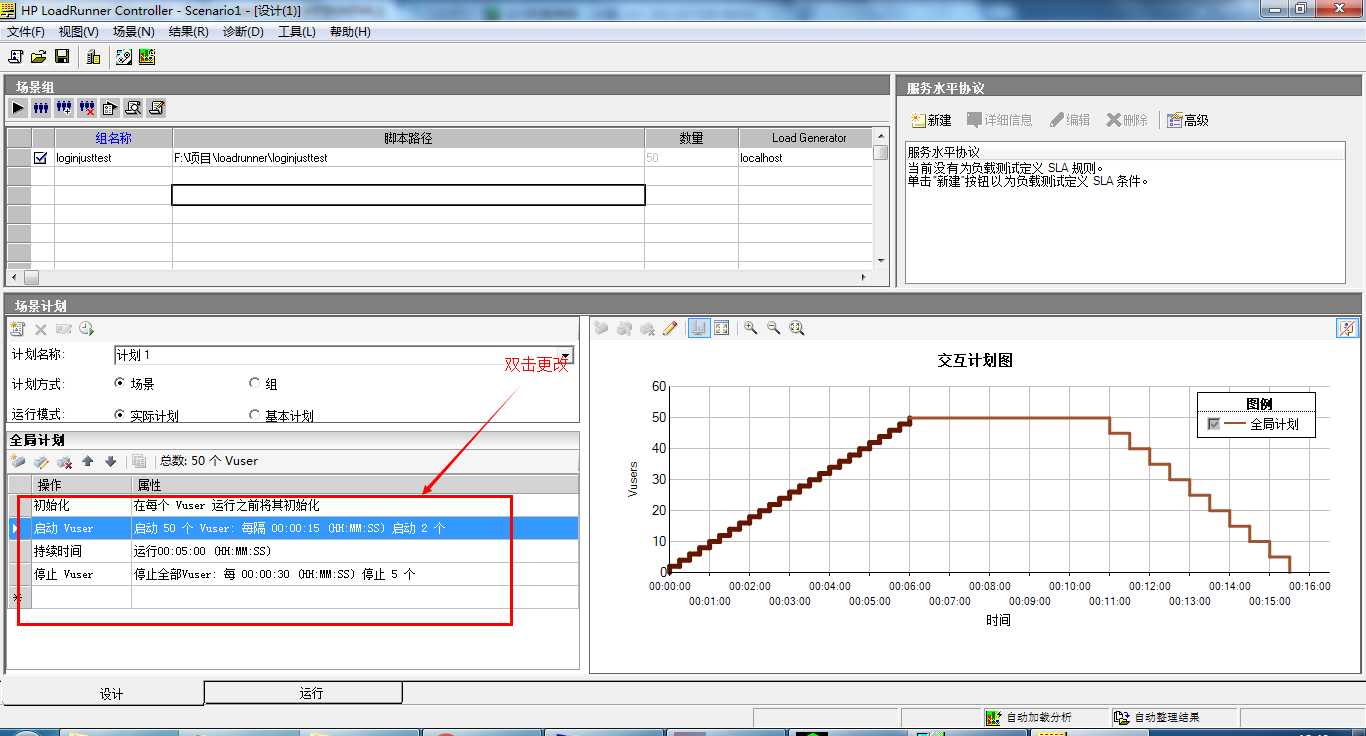The image size is (1366, 736).
Task: Open the Run-Time Settings icon
Action: 110,107
